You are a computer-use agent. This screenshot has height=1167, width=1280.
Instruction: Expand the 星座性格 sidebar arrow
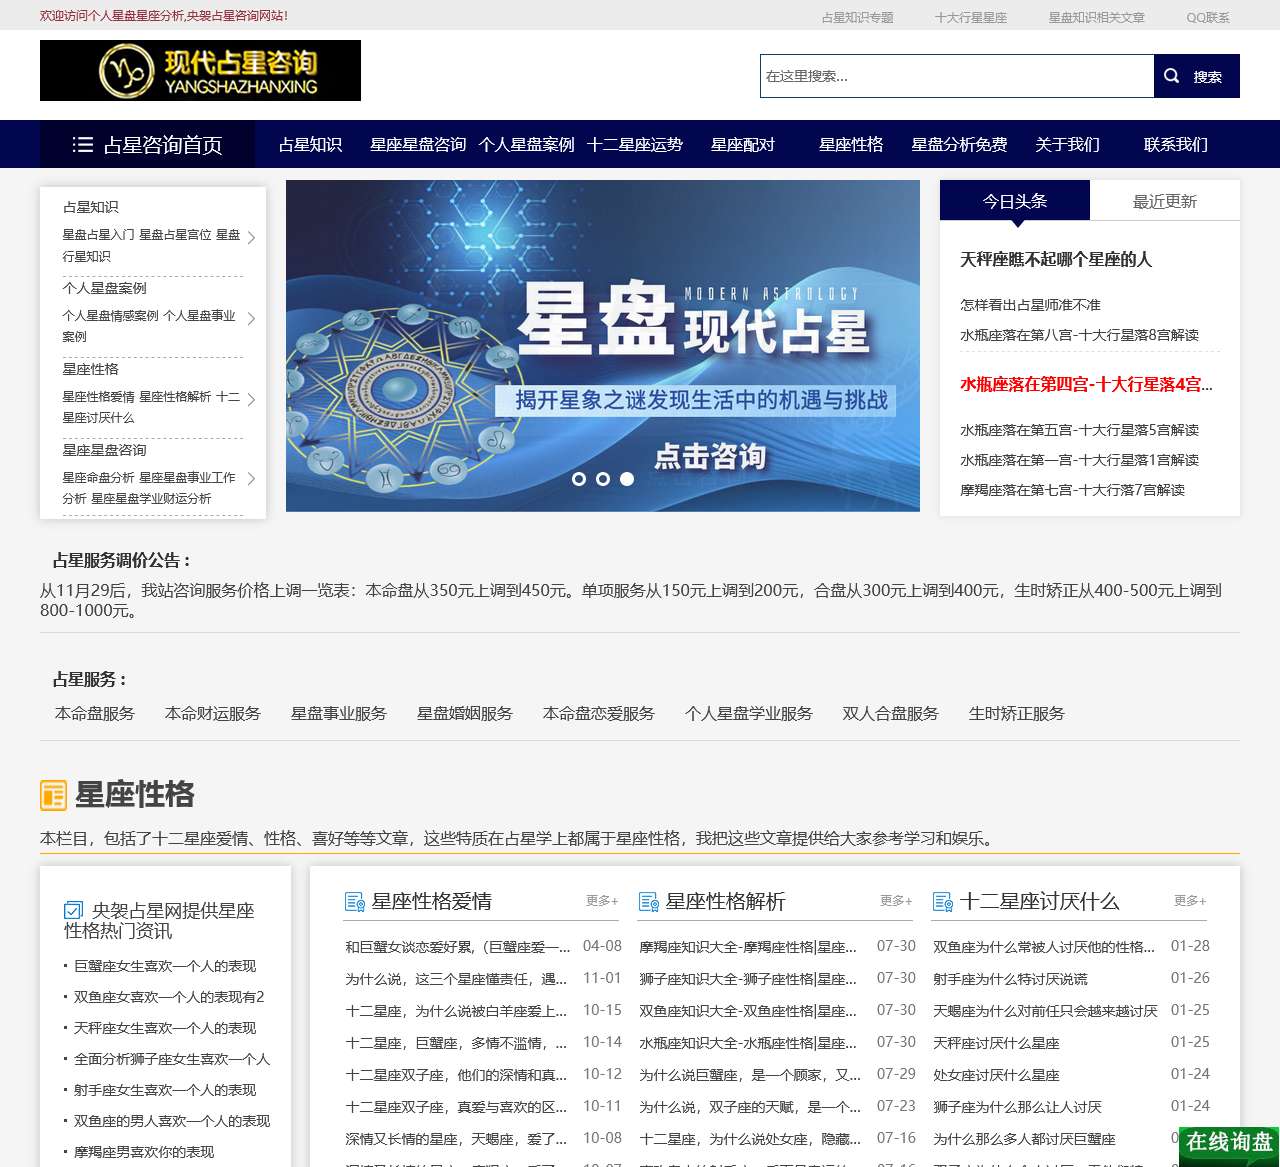tap(251, 400)
